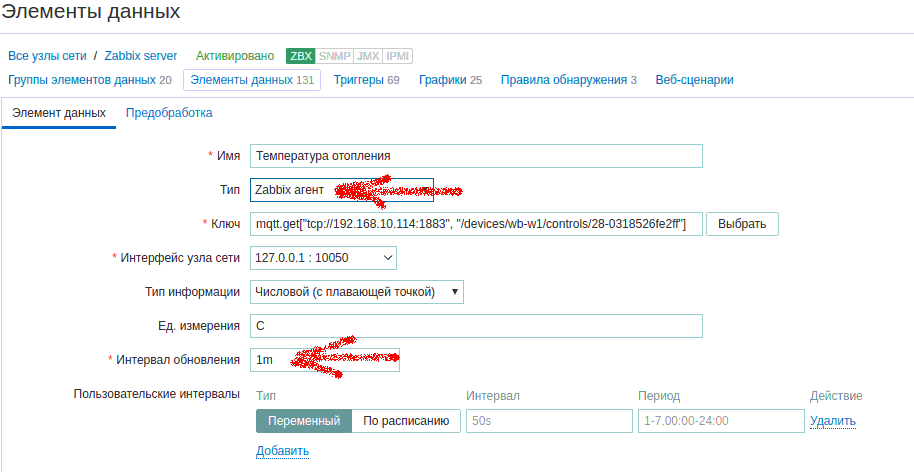The image size is (914, 472).
Task: Click the IPMI availability indicator
Action: tap(398, 56)
